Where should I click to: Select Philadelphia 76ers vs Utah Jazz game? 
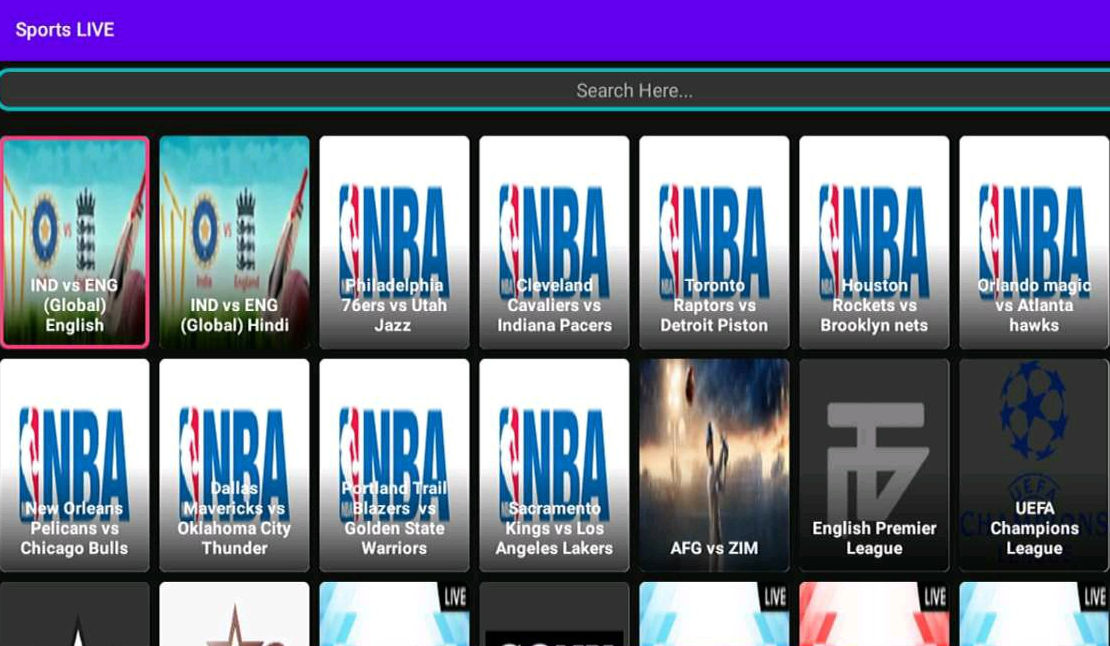394,242
